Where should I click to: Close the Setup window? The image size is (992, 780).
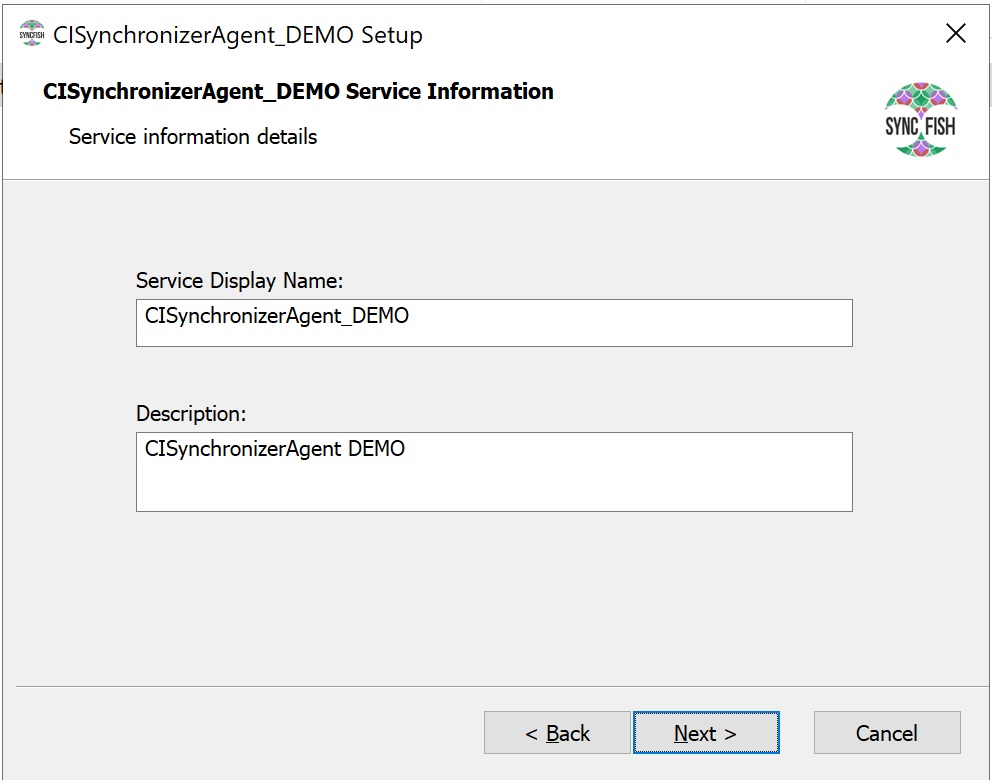955,33
